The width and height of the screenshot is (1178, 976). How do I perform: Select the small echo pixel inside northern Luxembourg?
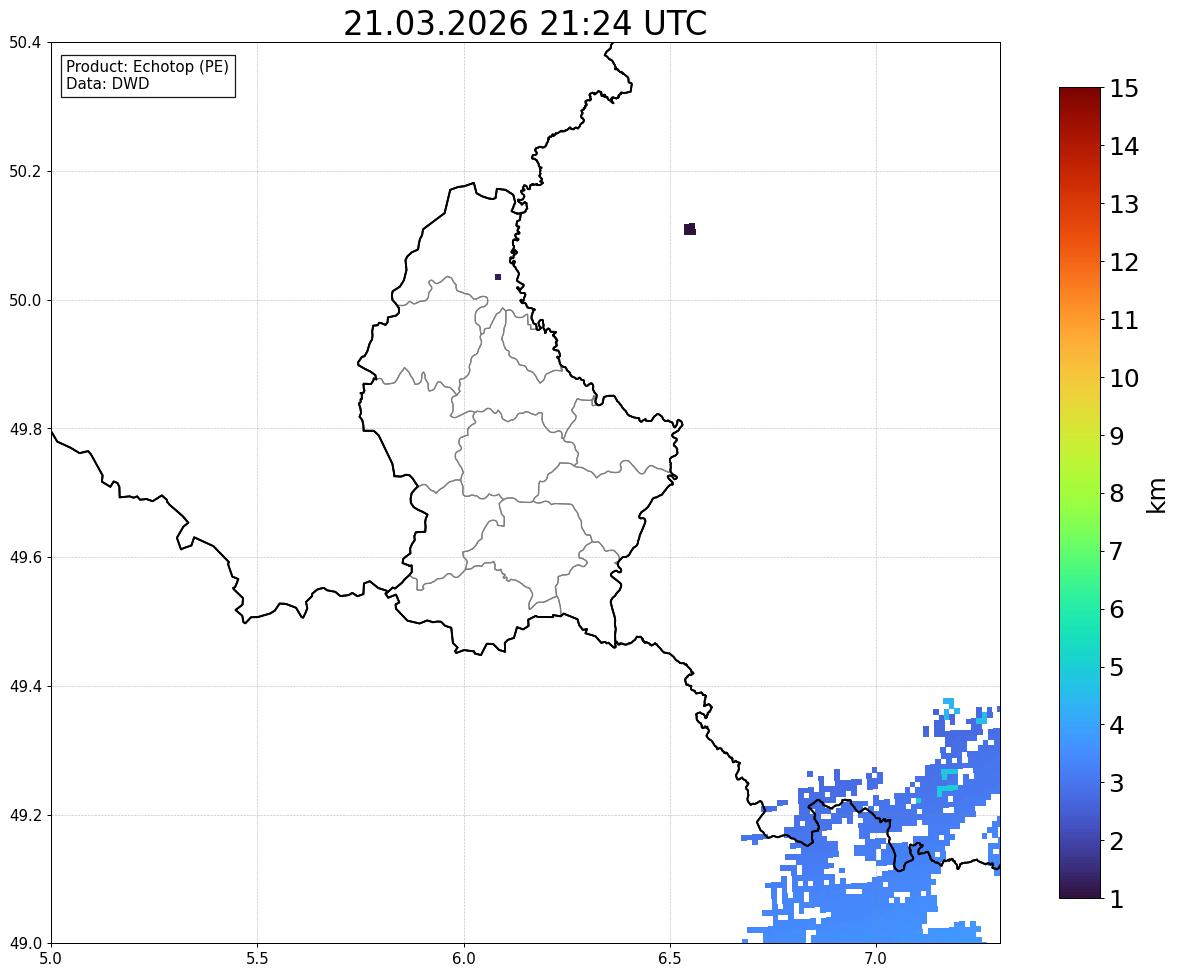click(497, 277)
